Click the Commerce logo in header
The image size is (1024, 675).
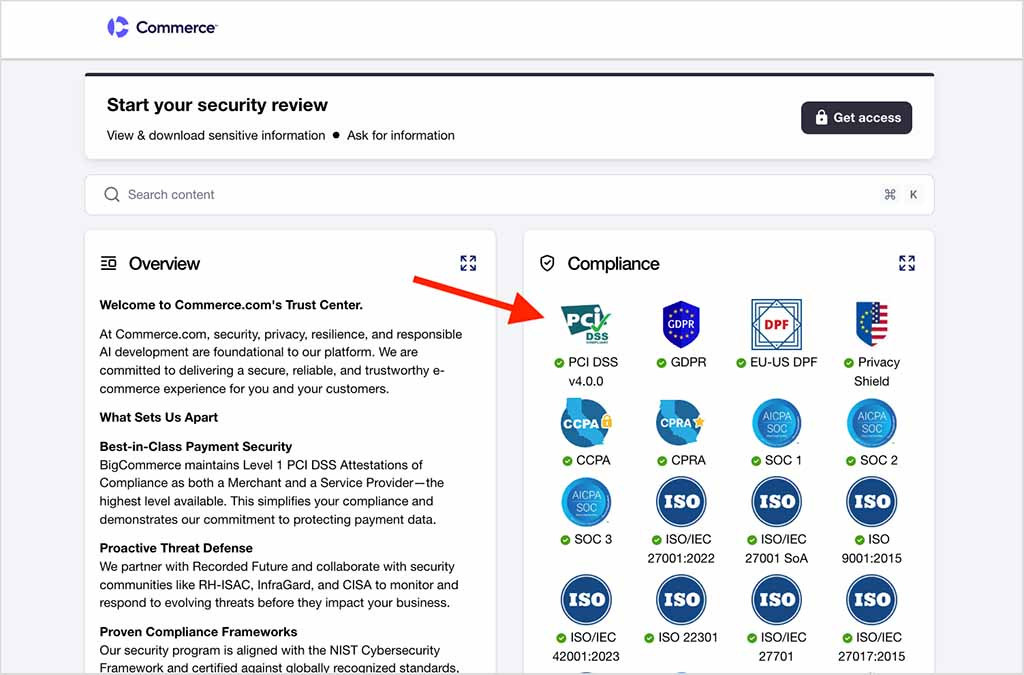coord(162,27)
